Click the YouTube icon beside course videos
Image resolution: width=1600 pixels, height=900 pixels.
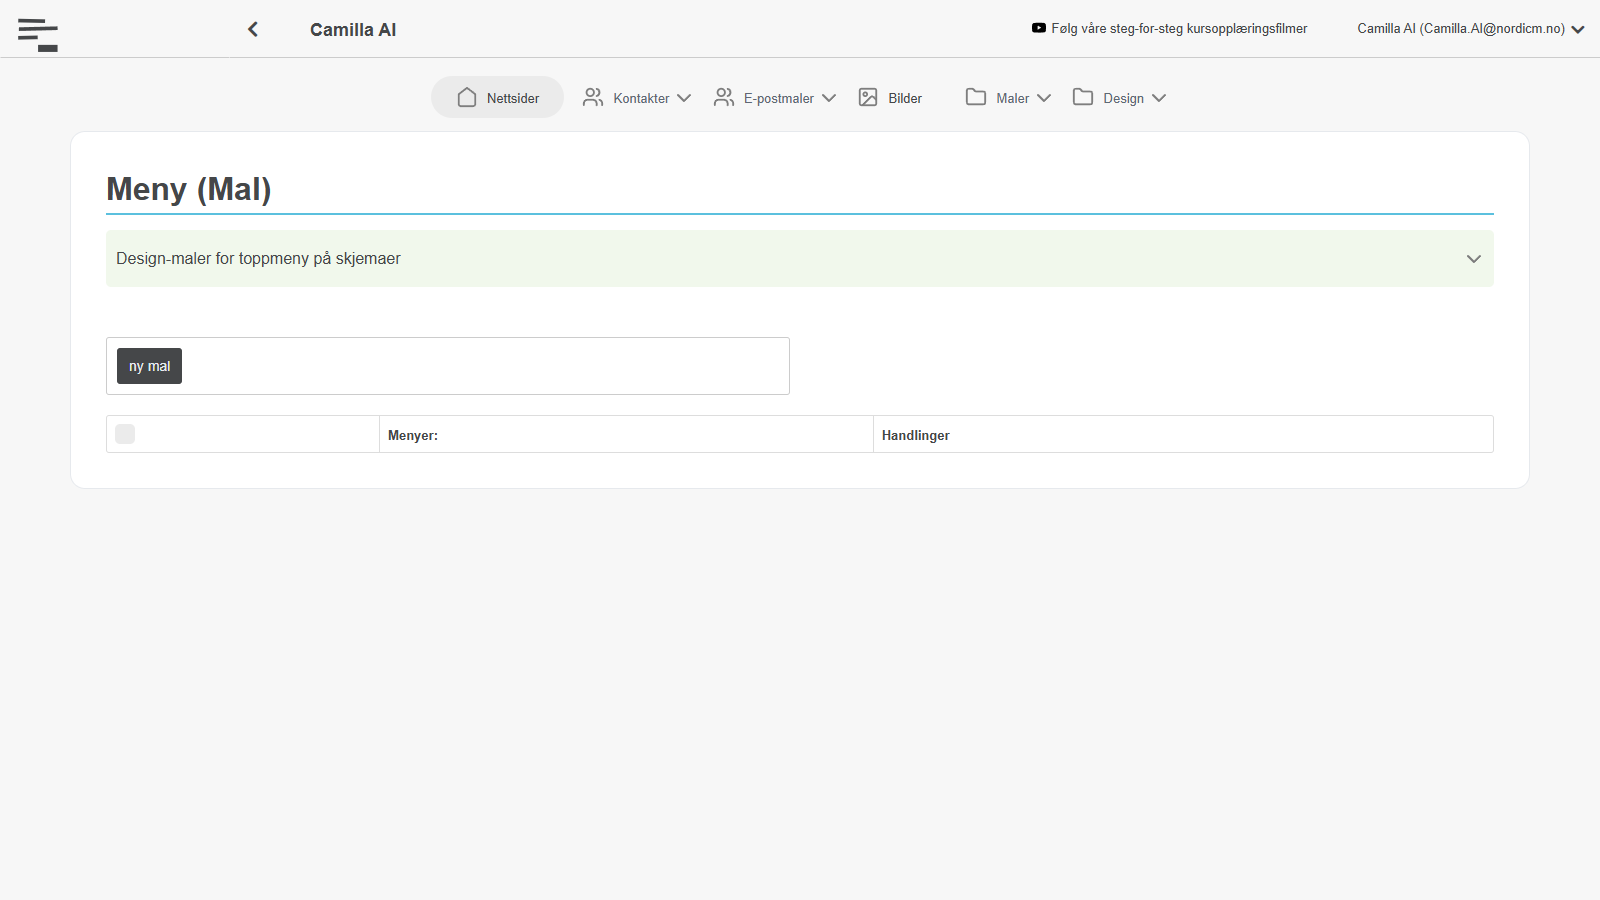click(x=1039, y=28)
